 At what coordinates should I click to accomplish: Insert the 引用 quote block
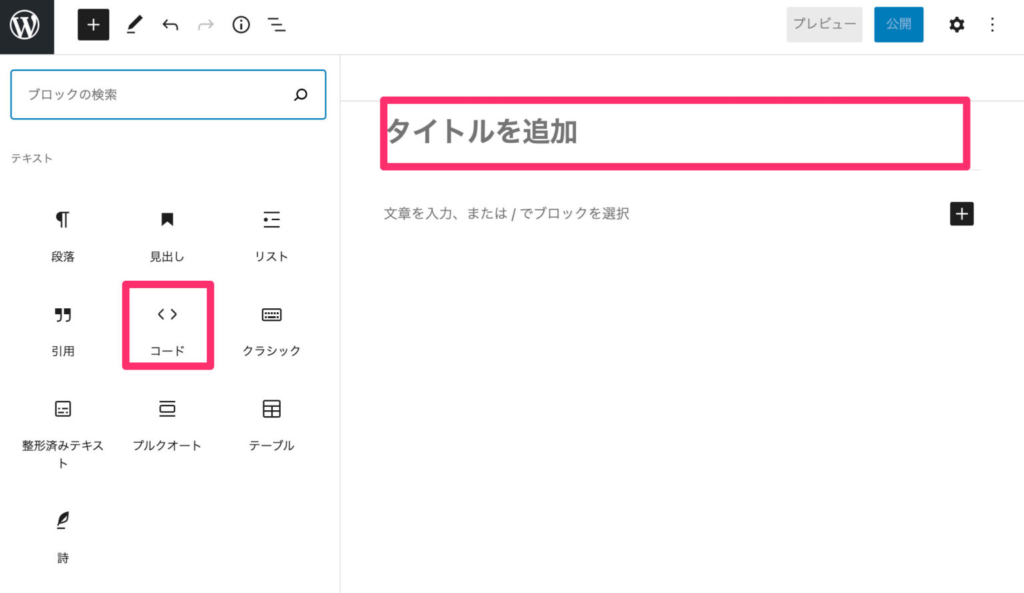pyautogui.click(x=63, y=330)
